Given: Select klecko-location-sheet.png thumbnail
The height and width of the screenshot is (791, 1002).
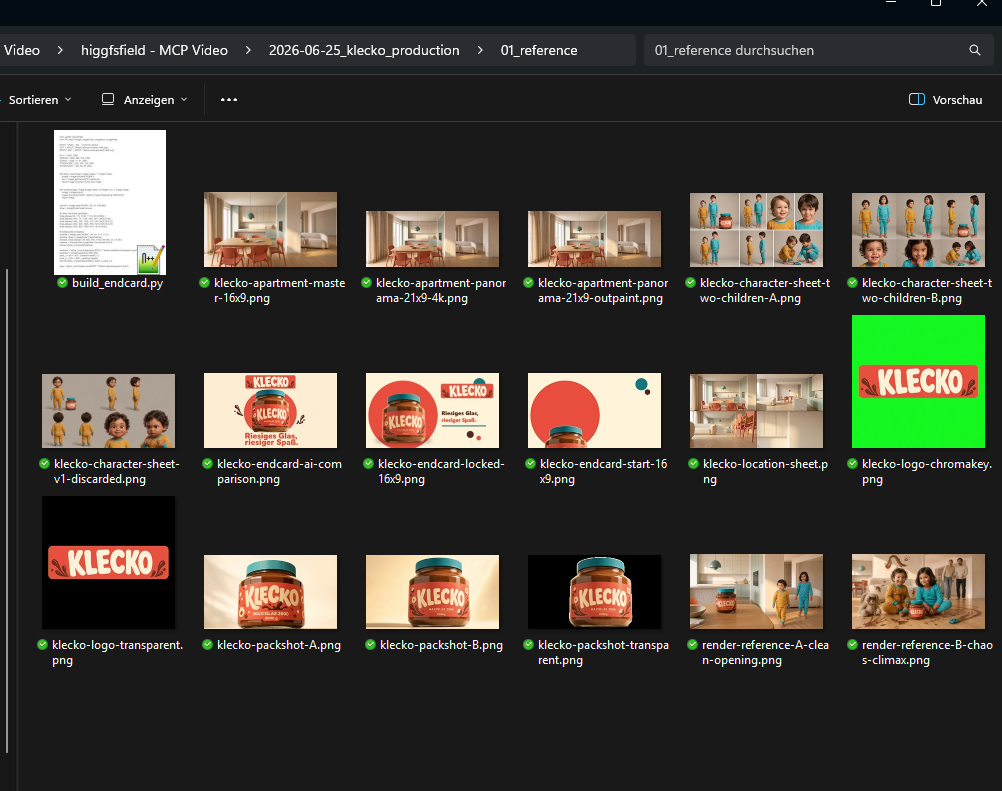Looking at the screenshot, I should tap(757, 411).
